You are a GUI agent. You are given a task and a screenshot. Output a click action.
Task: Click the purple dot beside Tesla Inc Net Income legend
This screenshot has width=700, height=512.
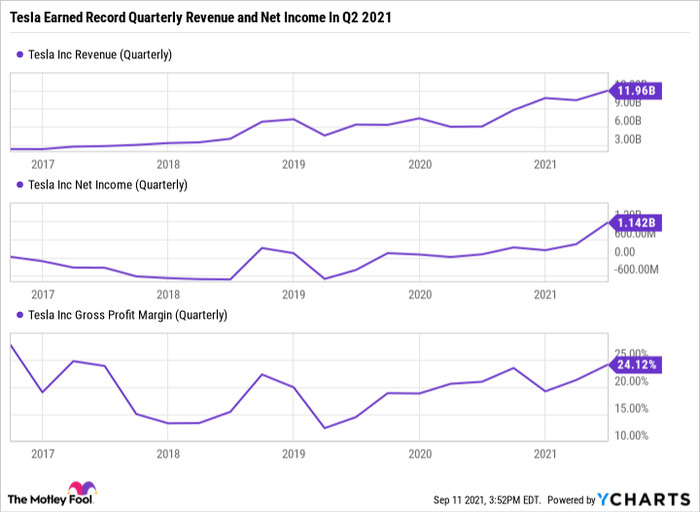[20, 185]
